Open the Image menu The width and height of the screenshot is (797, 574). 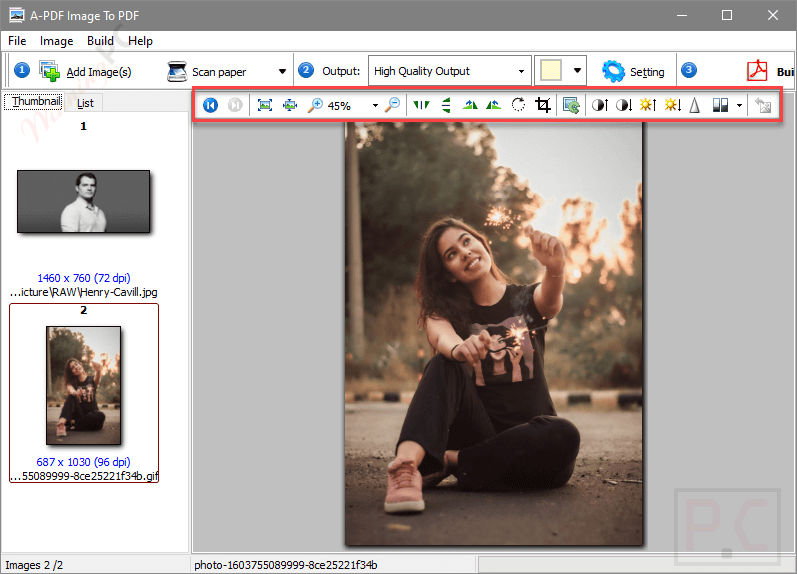56,41
